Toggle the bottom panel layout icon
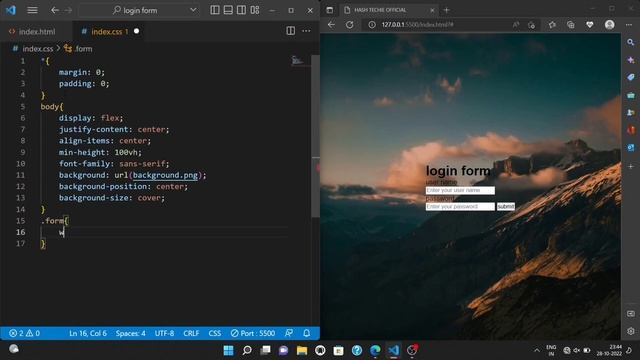The height and width of the screenshot is (360, 640). tap(228, 10)
